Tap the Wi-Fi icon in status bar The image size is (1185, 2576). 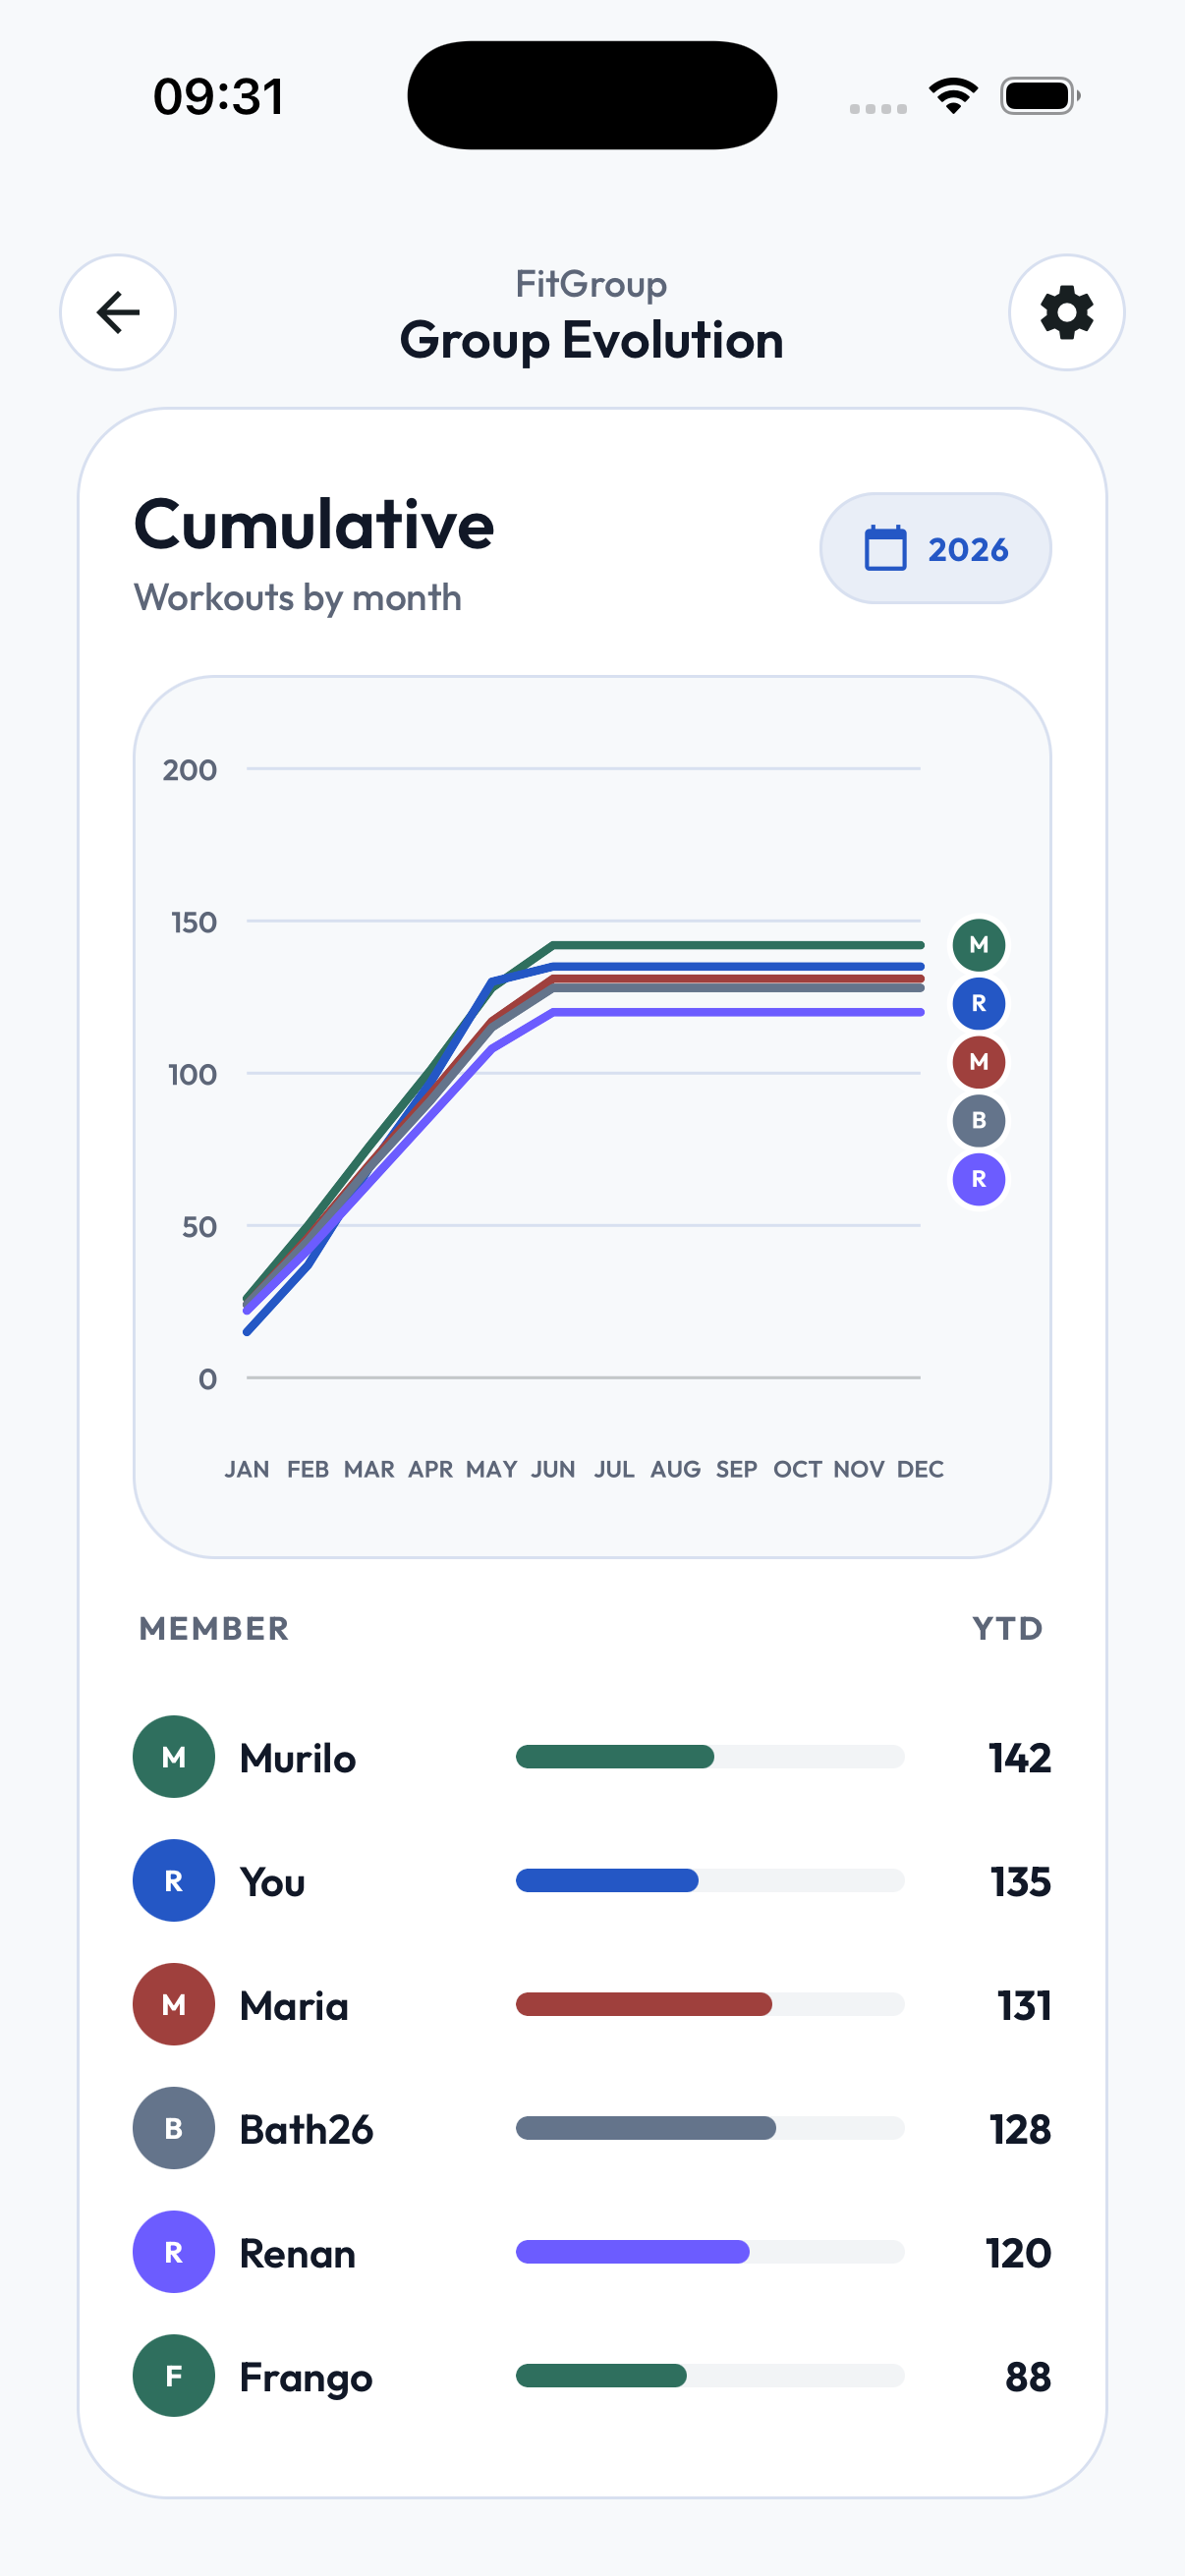click(x=953, y=96)
